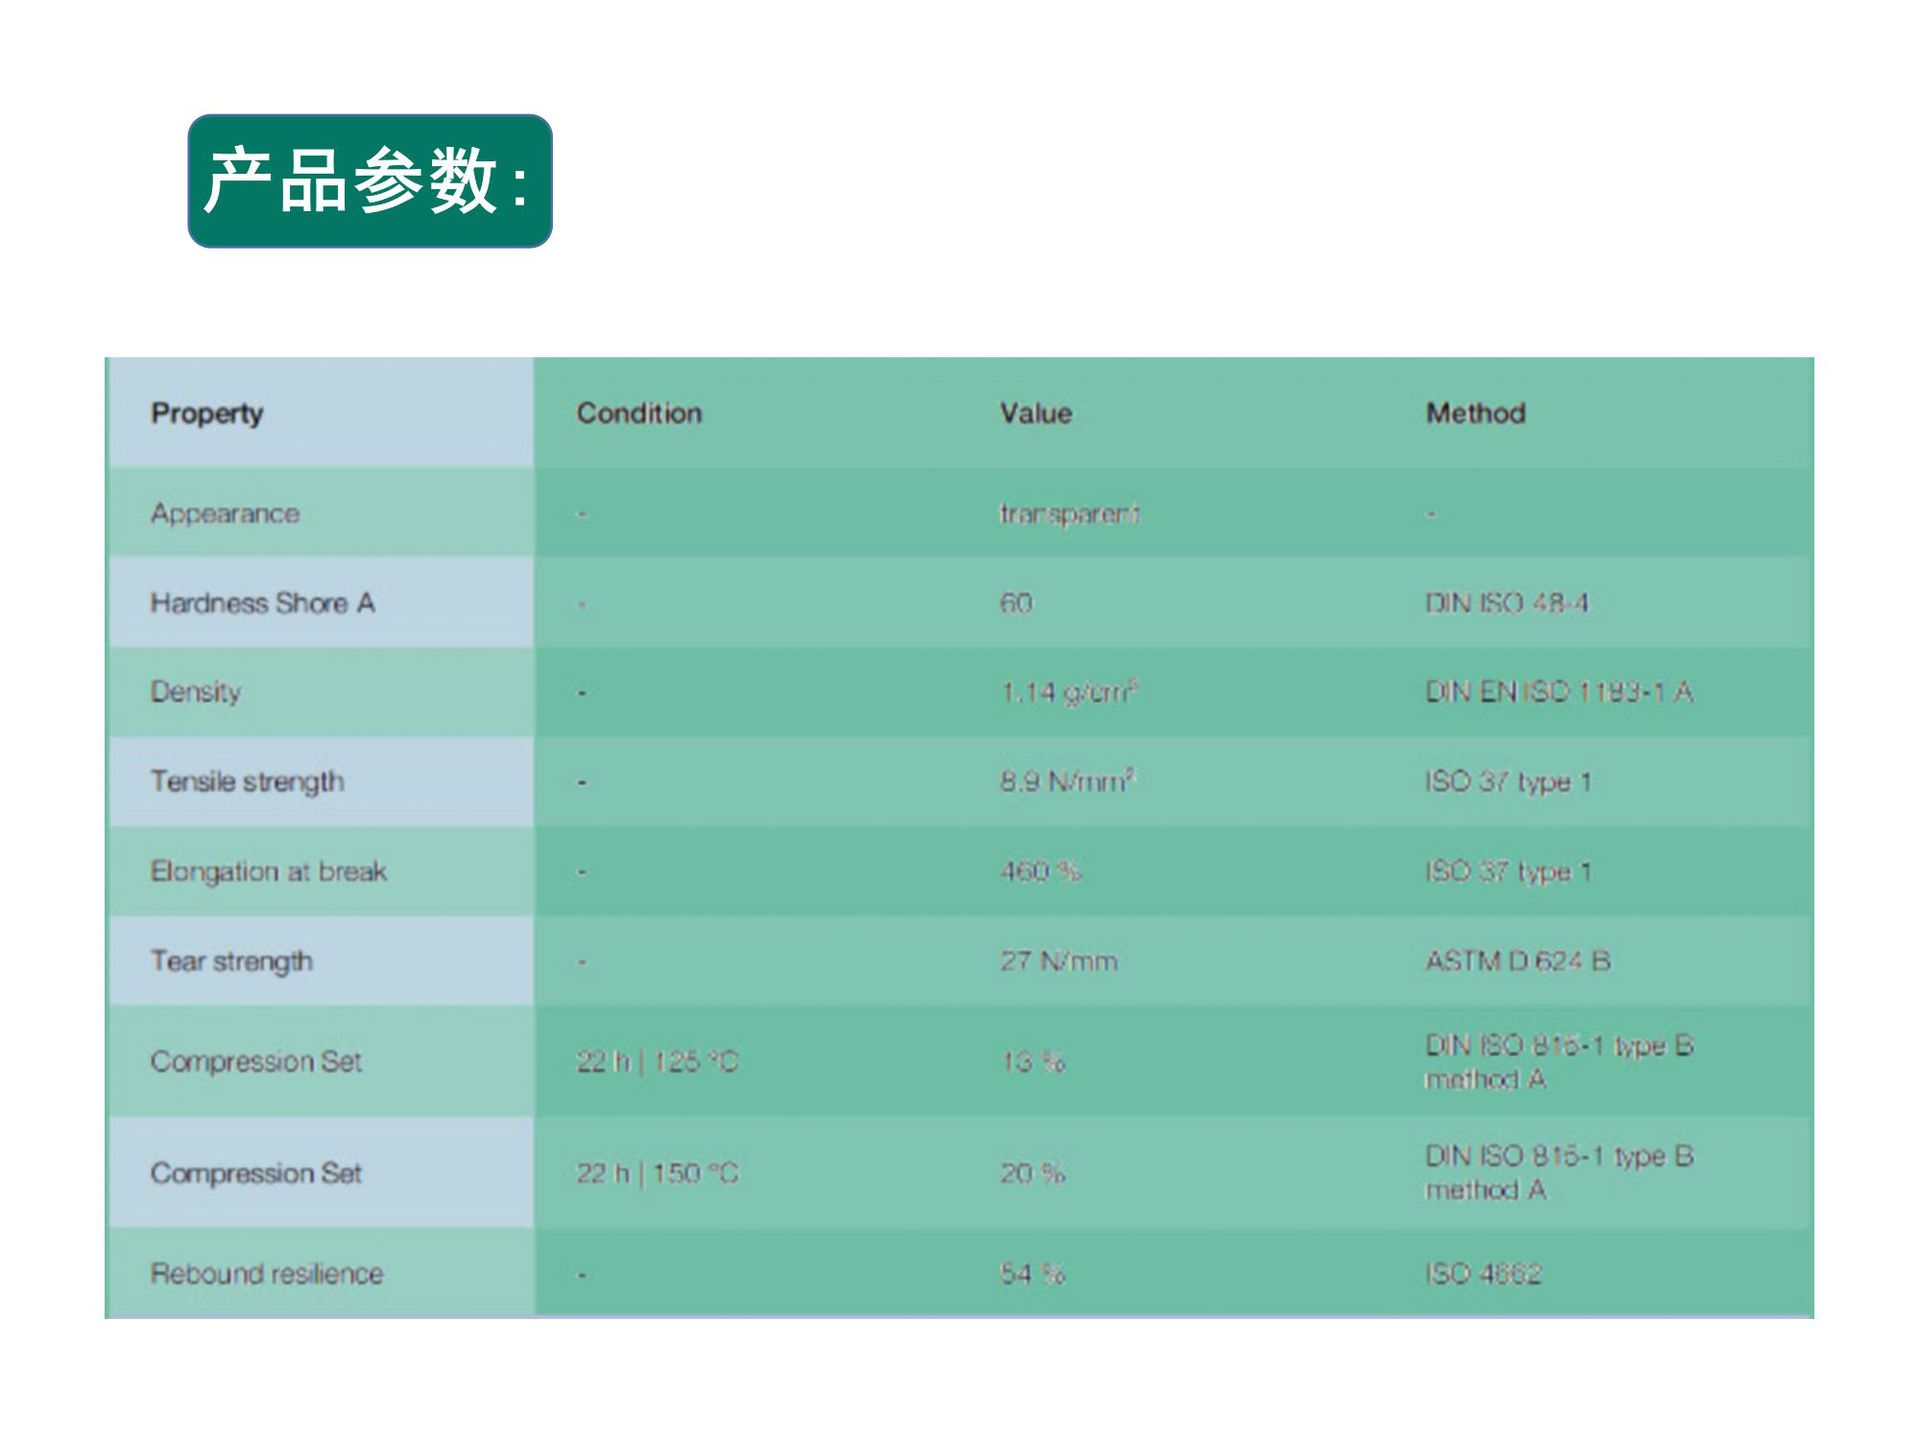The height and width of the screenshot is (1440, 1920).
Task: Click the Hardness Shore A label
Action: (263, 603)
